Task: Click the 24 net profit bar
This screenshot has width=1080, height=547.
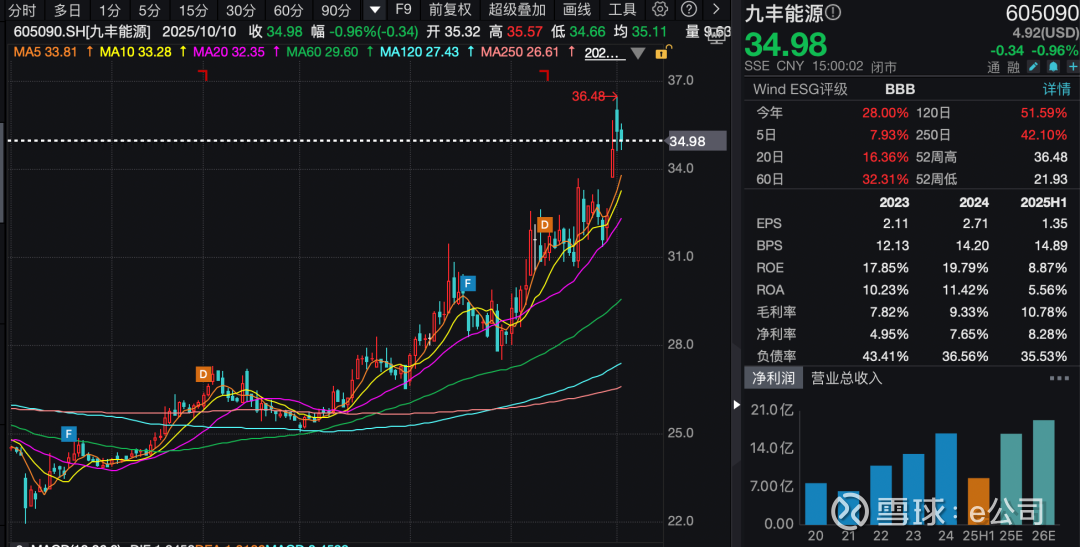Action: pyautogui.click(x=946, y=479)
